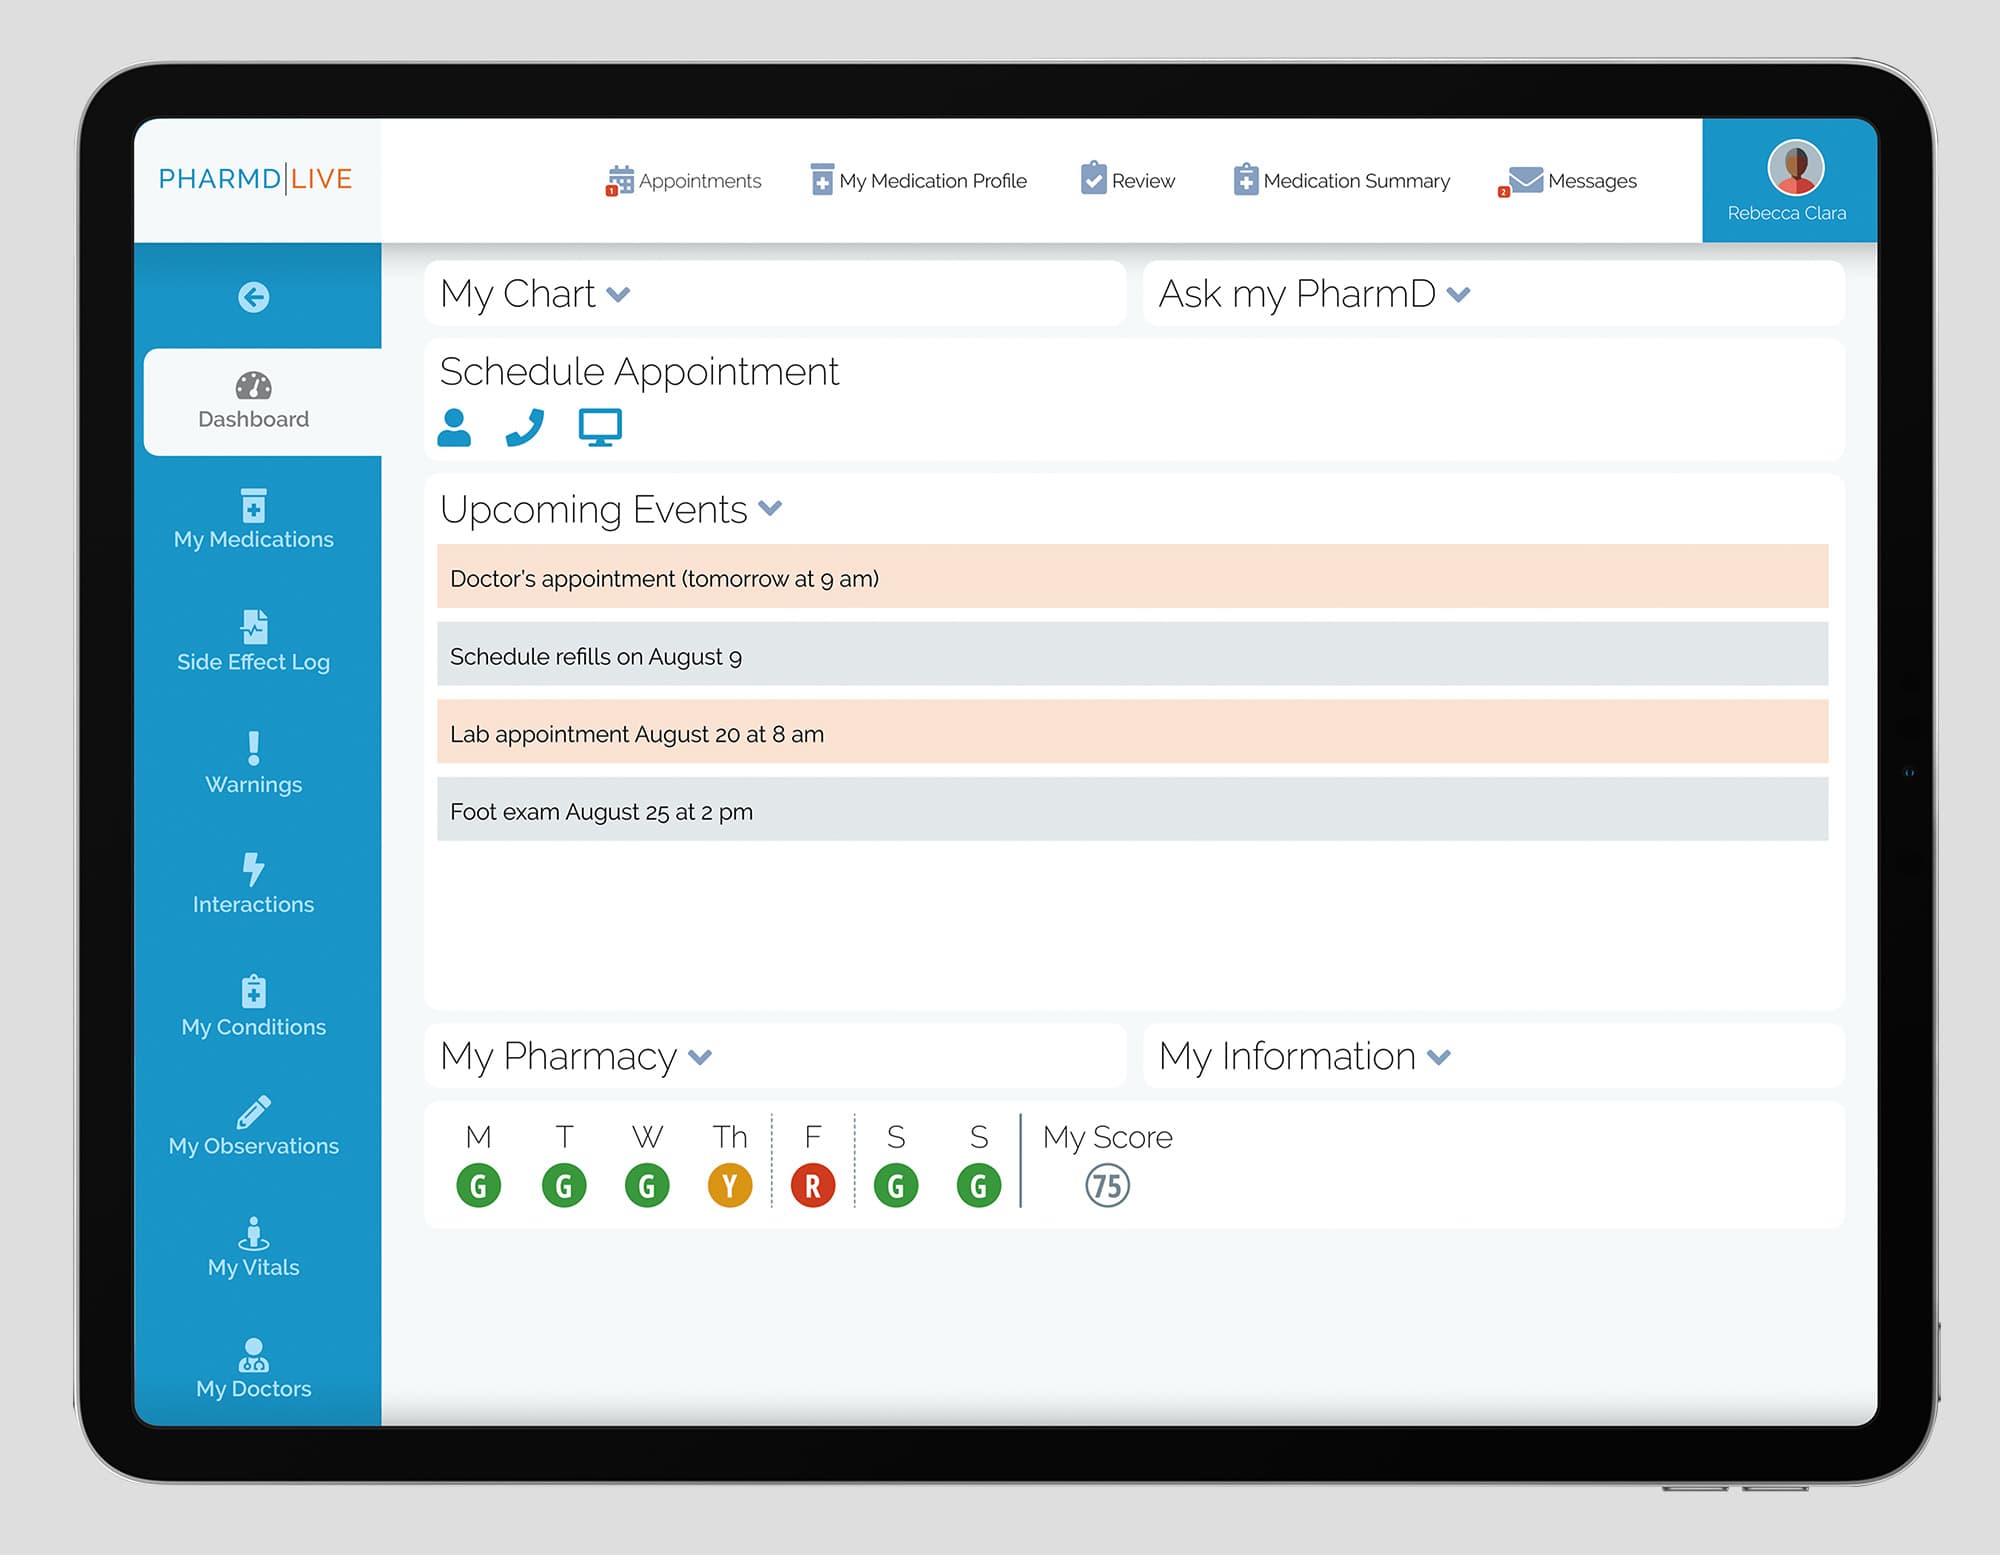2000x1555 pixels.
Task: Expand the My Chart dropdown
Action: click(x=618, y=294)
